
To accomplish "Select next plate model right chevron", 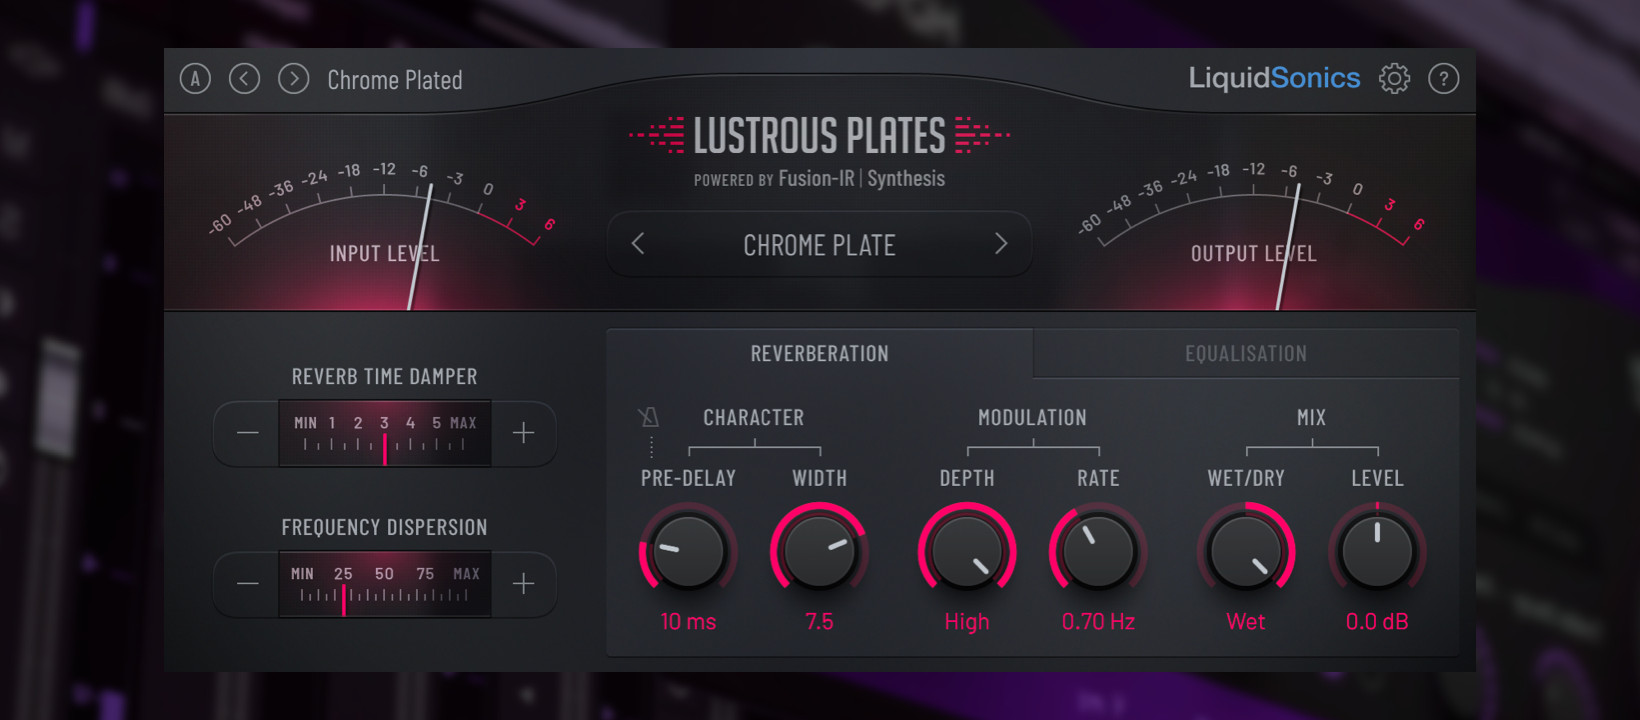I will pyautogui.click(x=1001, y=244).
